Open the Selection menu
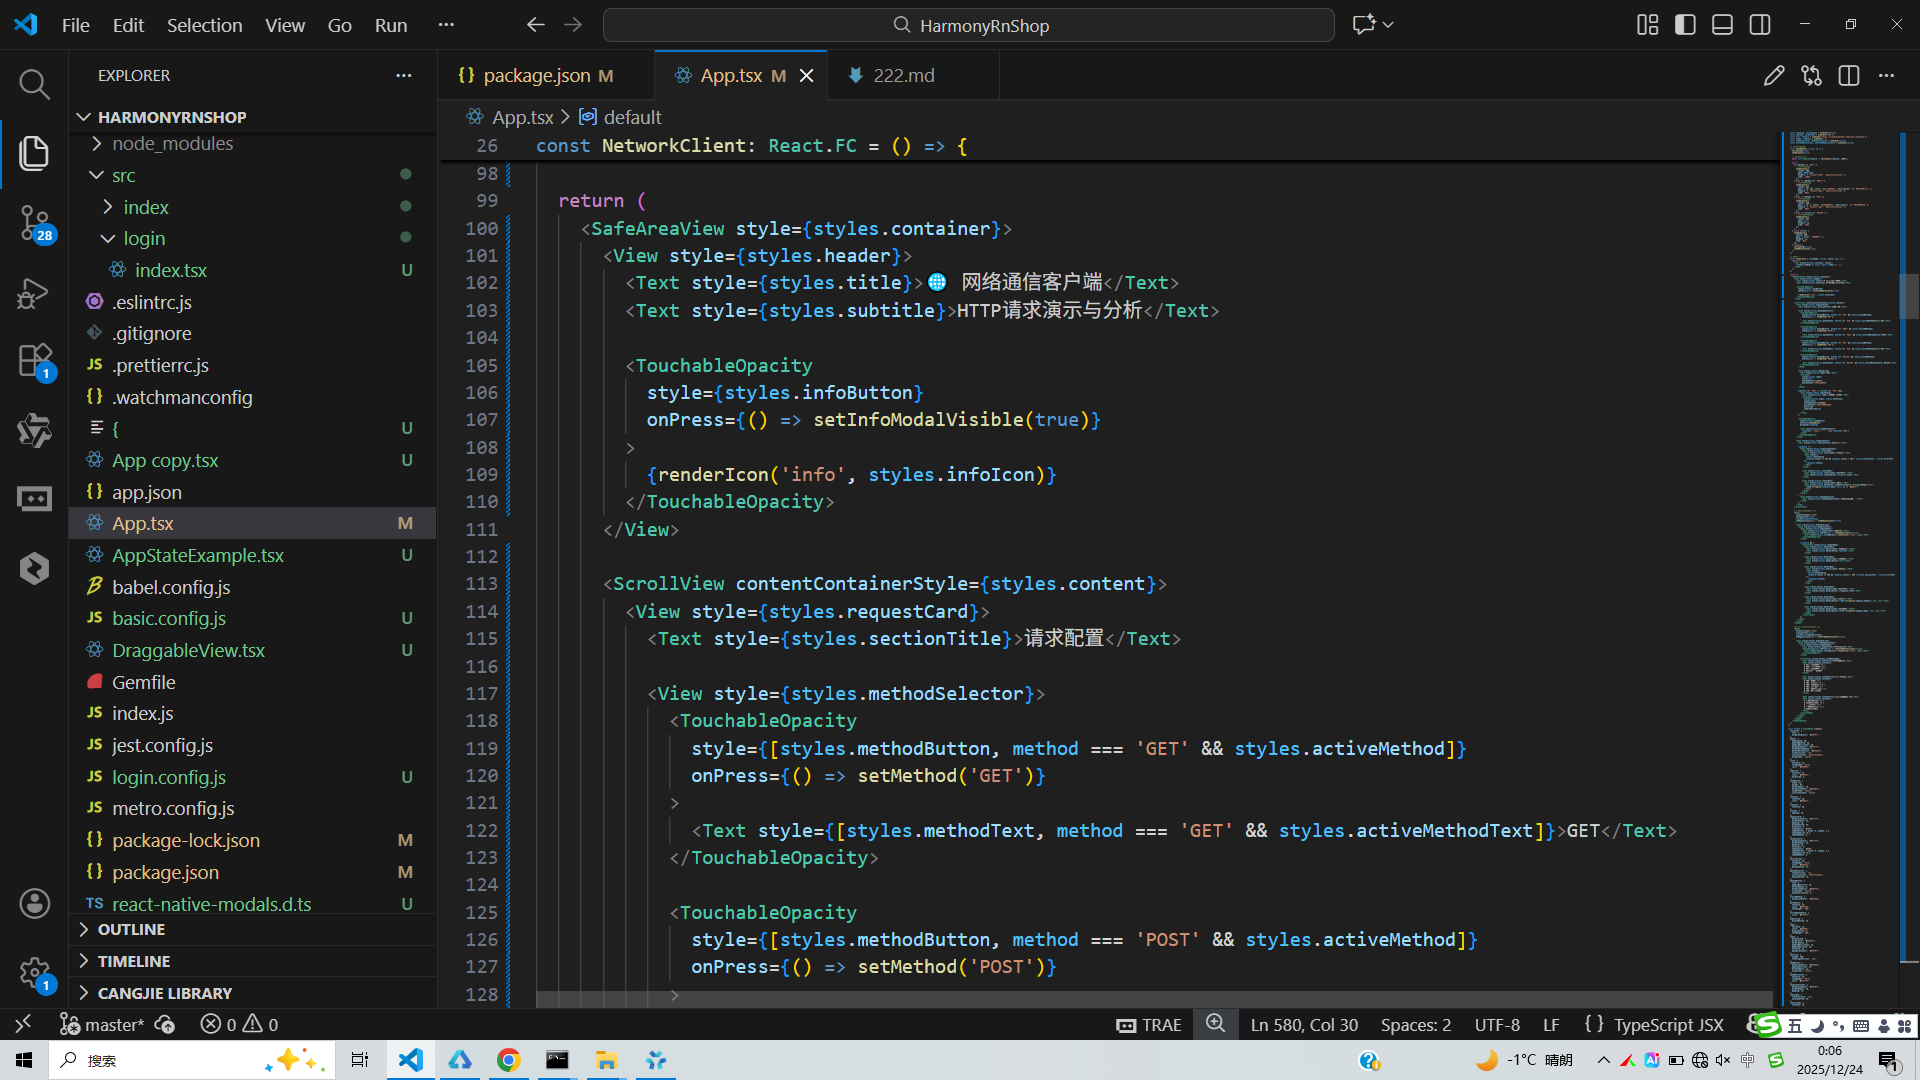Viewport: 1920px width, 1080px height. pyautogui.click(x=204, y=25)
